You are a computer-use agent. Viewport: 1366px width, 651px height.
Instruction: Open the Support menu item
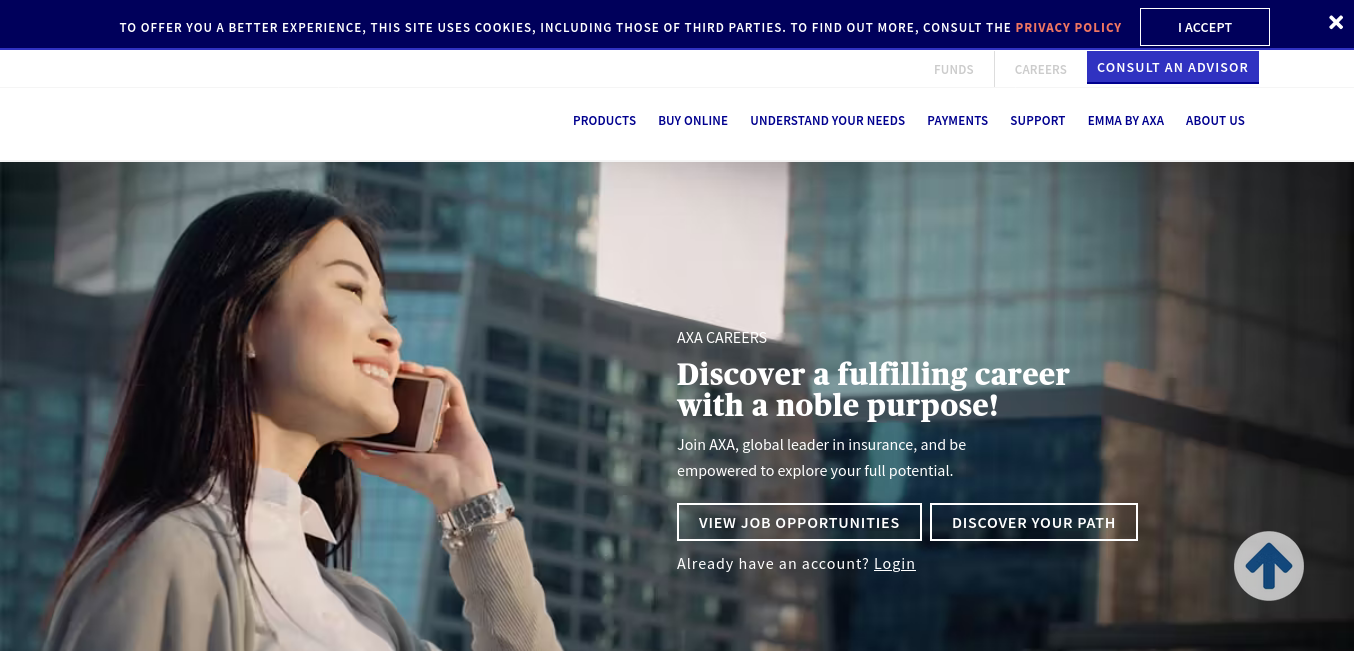1037,120
